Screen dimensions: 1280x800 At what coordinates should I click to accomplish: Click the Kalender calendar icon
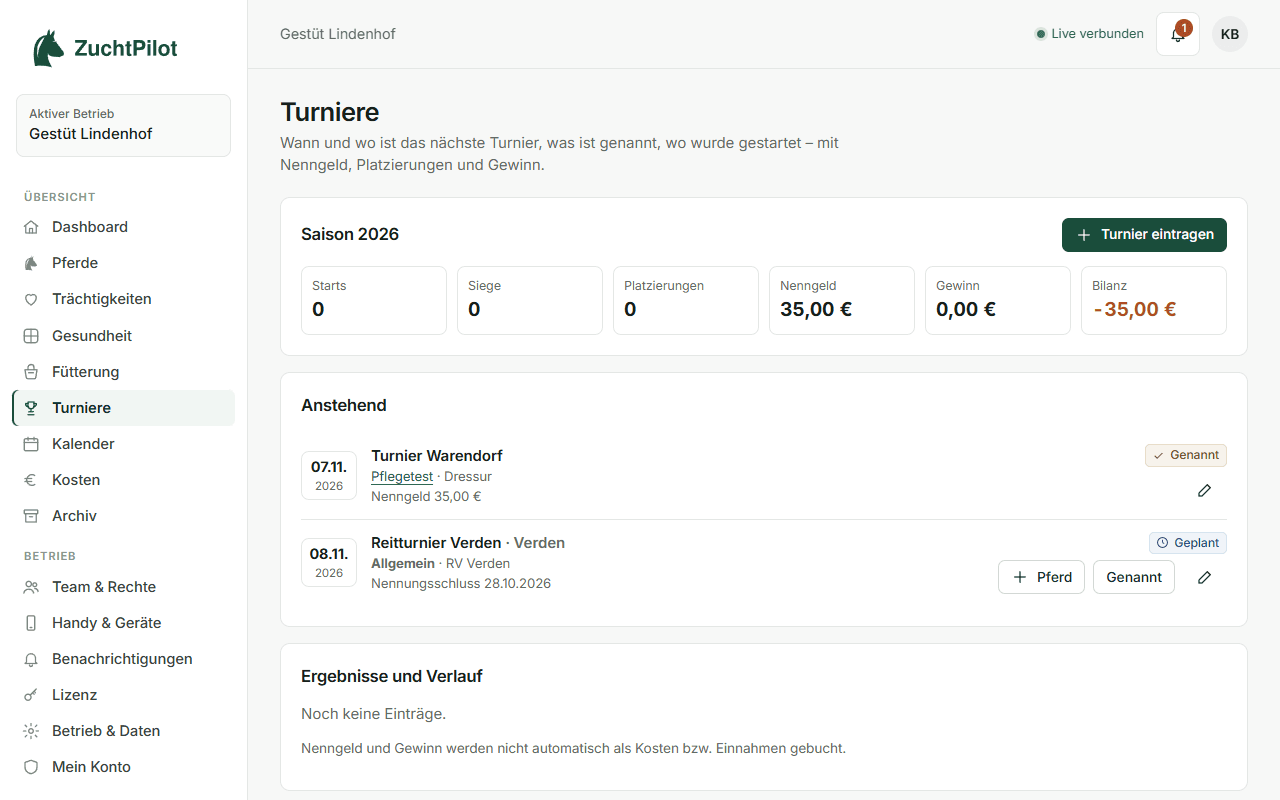pyautogui.click(x=31, y=444)
